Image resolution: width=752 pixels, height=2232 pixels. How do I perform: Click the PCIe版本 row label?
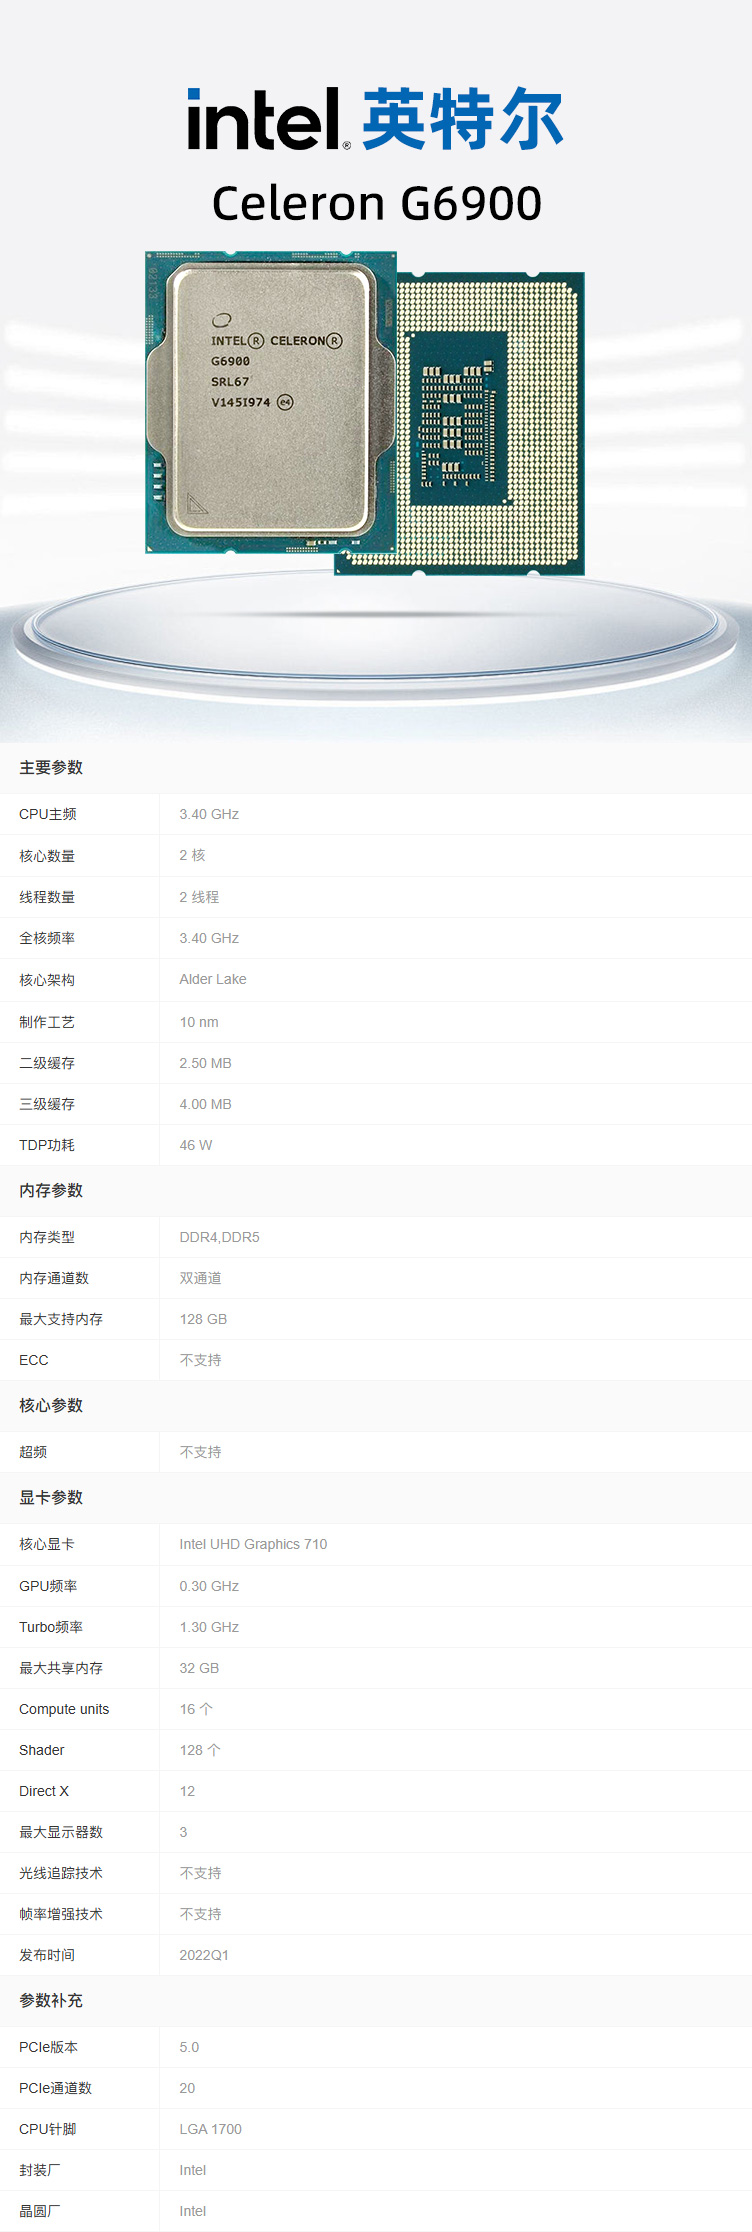pyautogui.click(x=48, y=2047)
